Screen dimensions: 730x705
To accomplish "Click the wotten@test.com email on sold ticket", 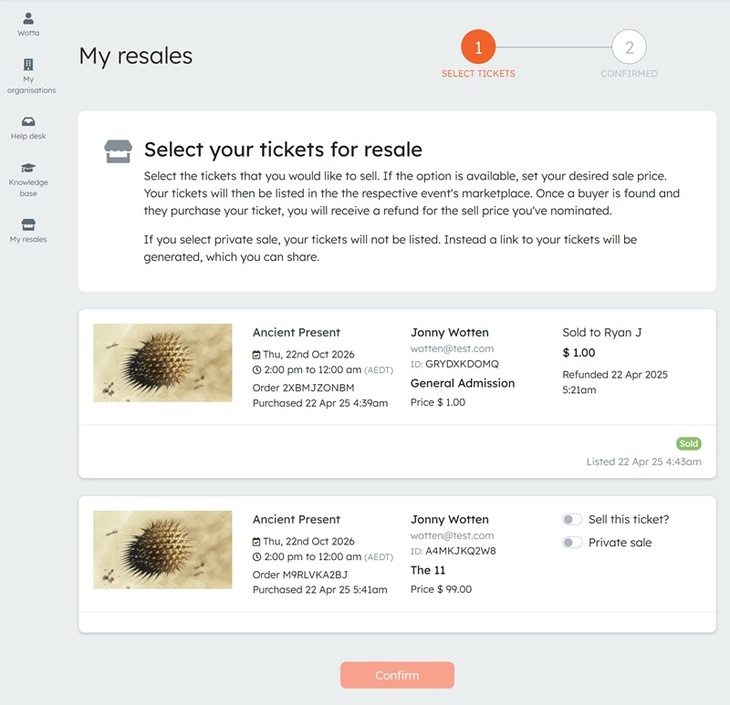I will point(452,349).
